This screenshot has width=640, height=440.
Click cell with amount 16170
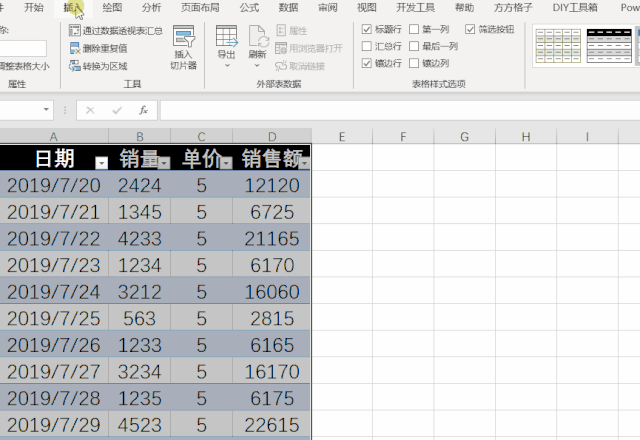272,371
